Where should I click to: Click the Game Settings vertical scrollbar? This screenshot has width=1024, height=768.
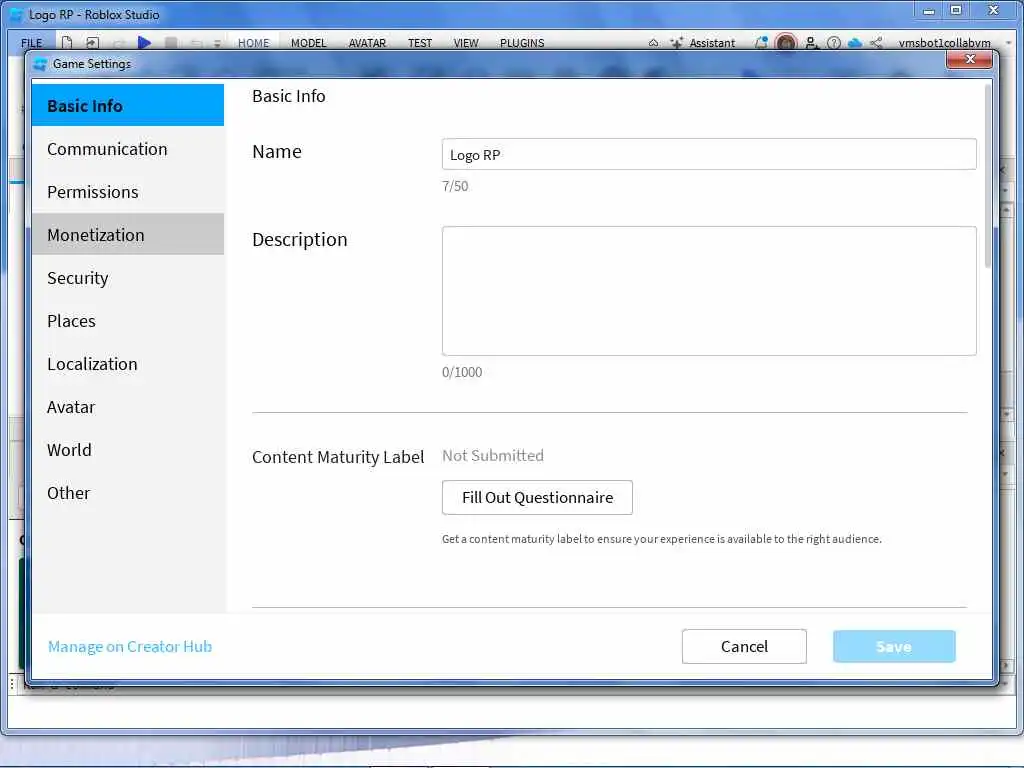click(988, 176)
